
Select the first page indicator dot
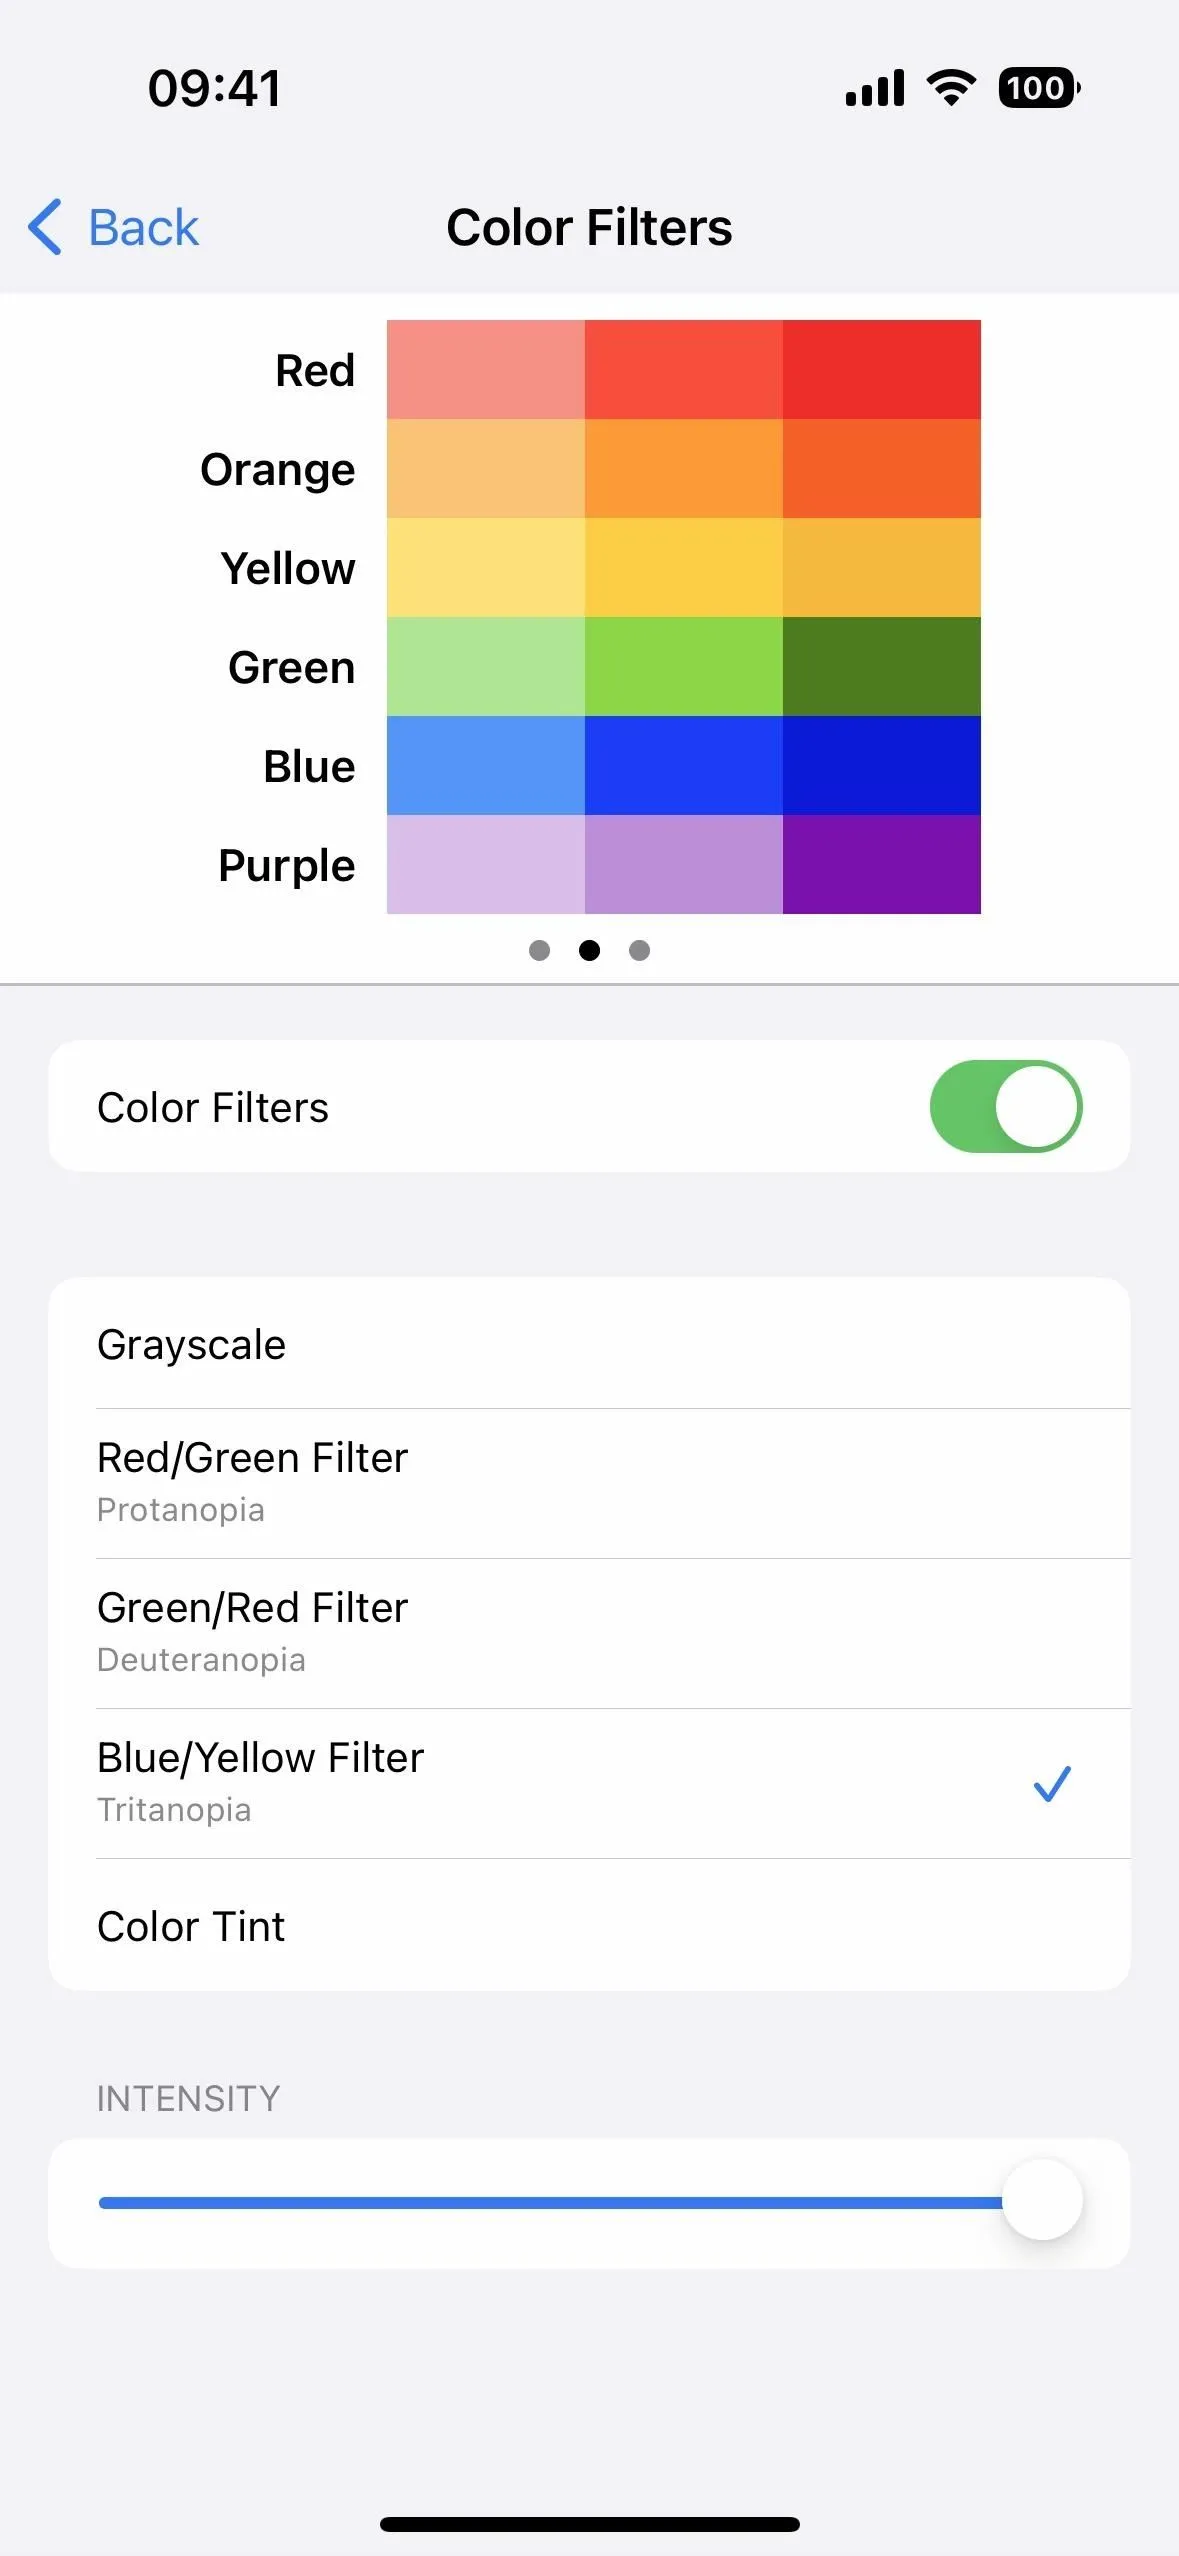(x=539, y=950)
